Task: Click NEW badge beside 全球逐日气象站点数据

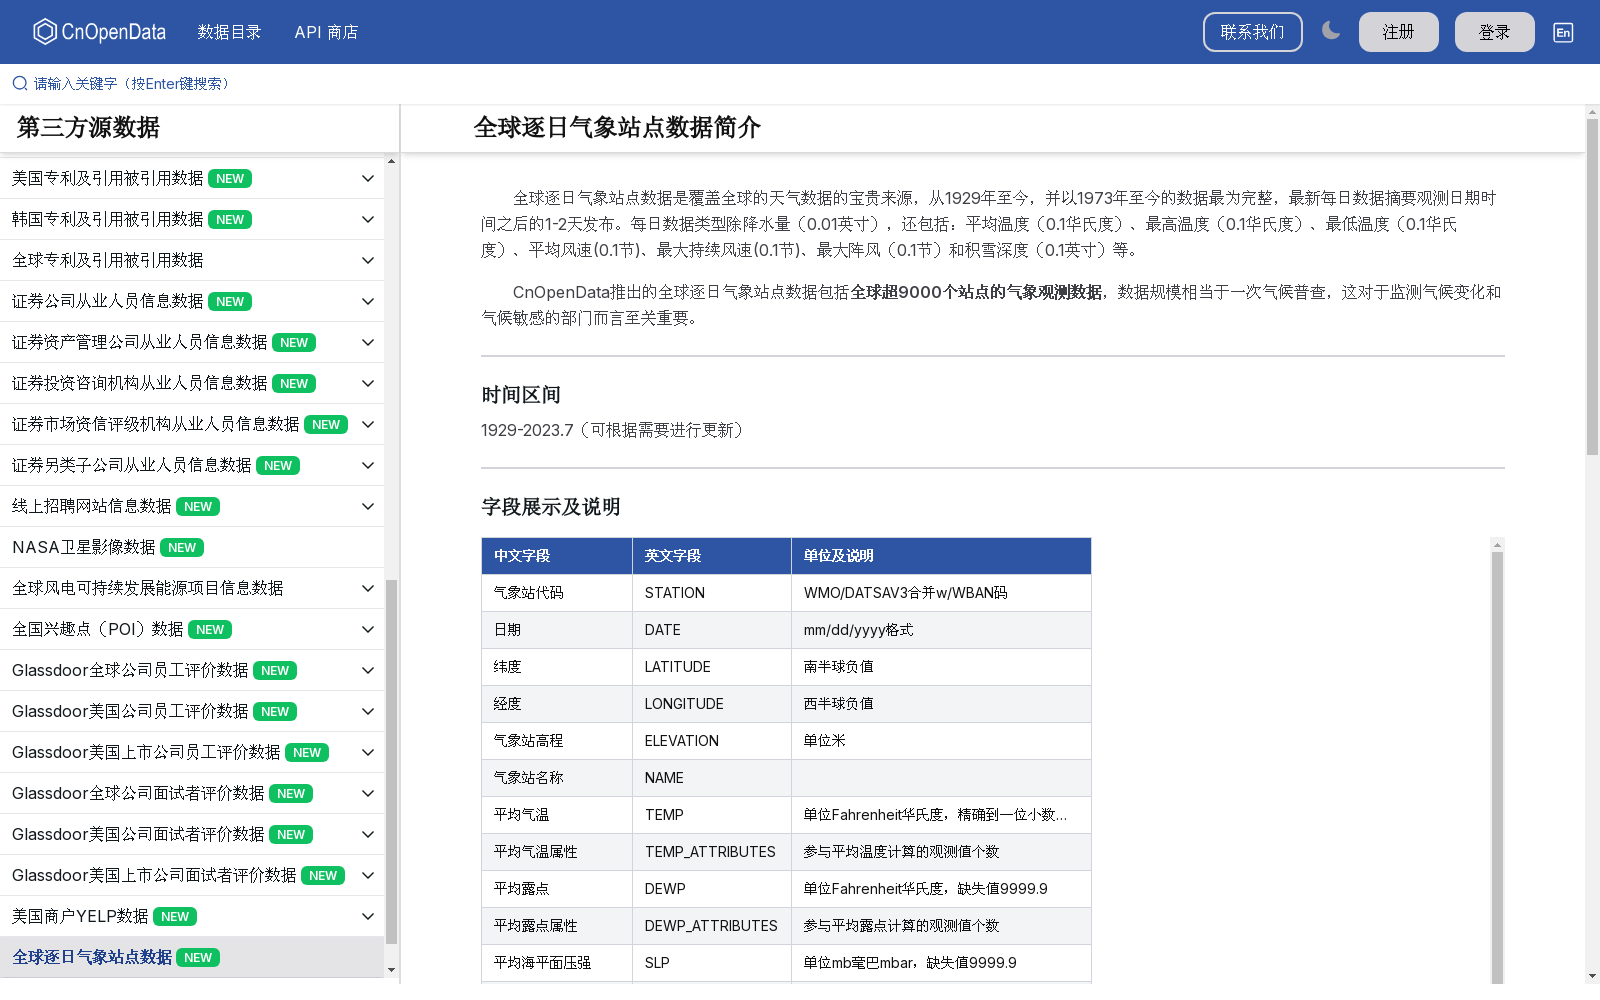Action: pyautogui.click(x=198, y=958)
